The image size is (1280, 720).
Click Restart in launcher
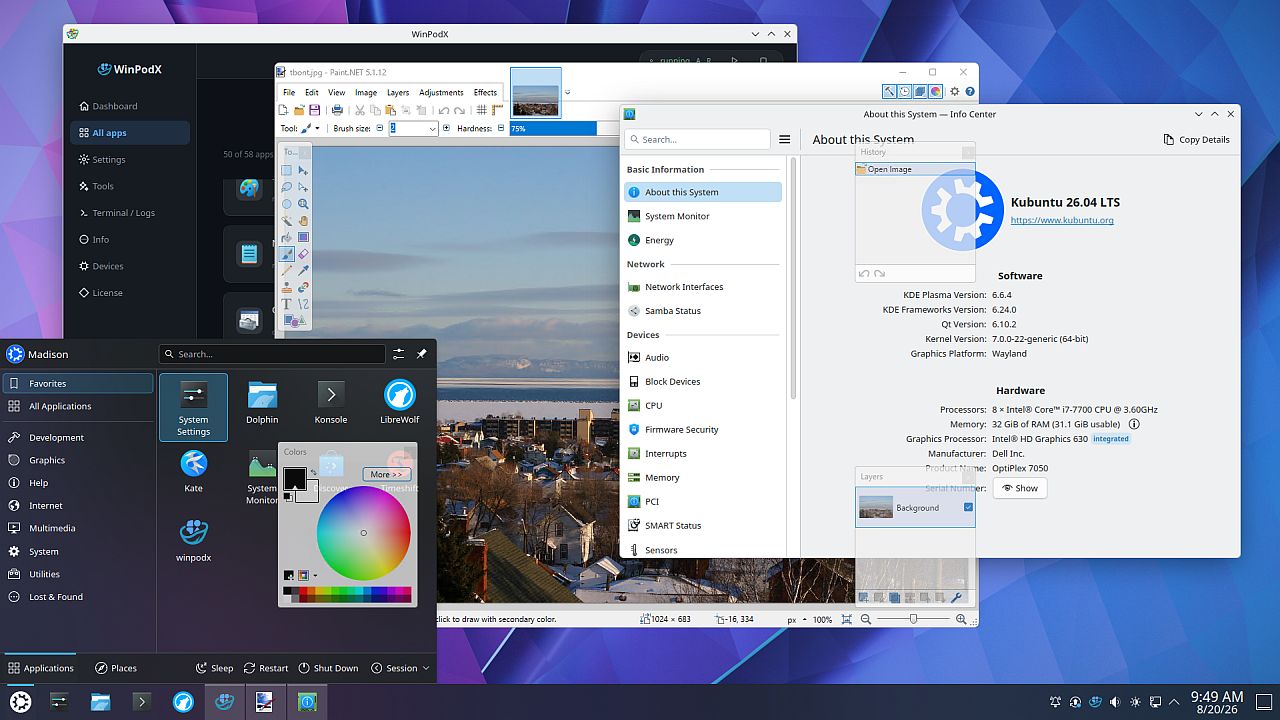tap(265, 668)
